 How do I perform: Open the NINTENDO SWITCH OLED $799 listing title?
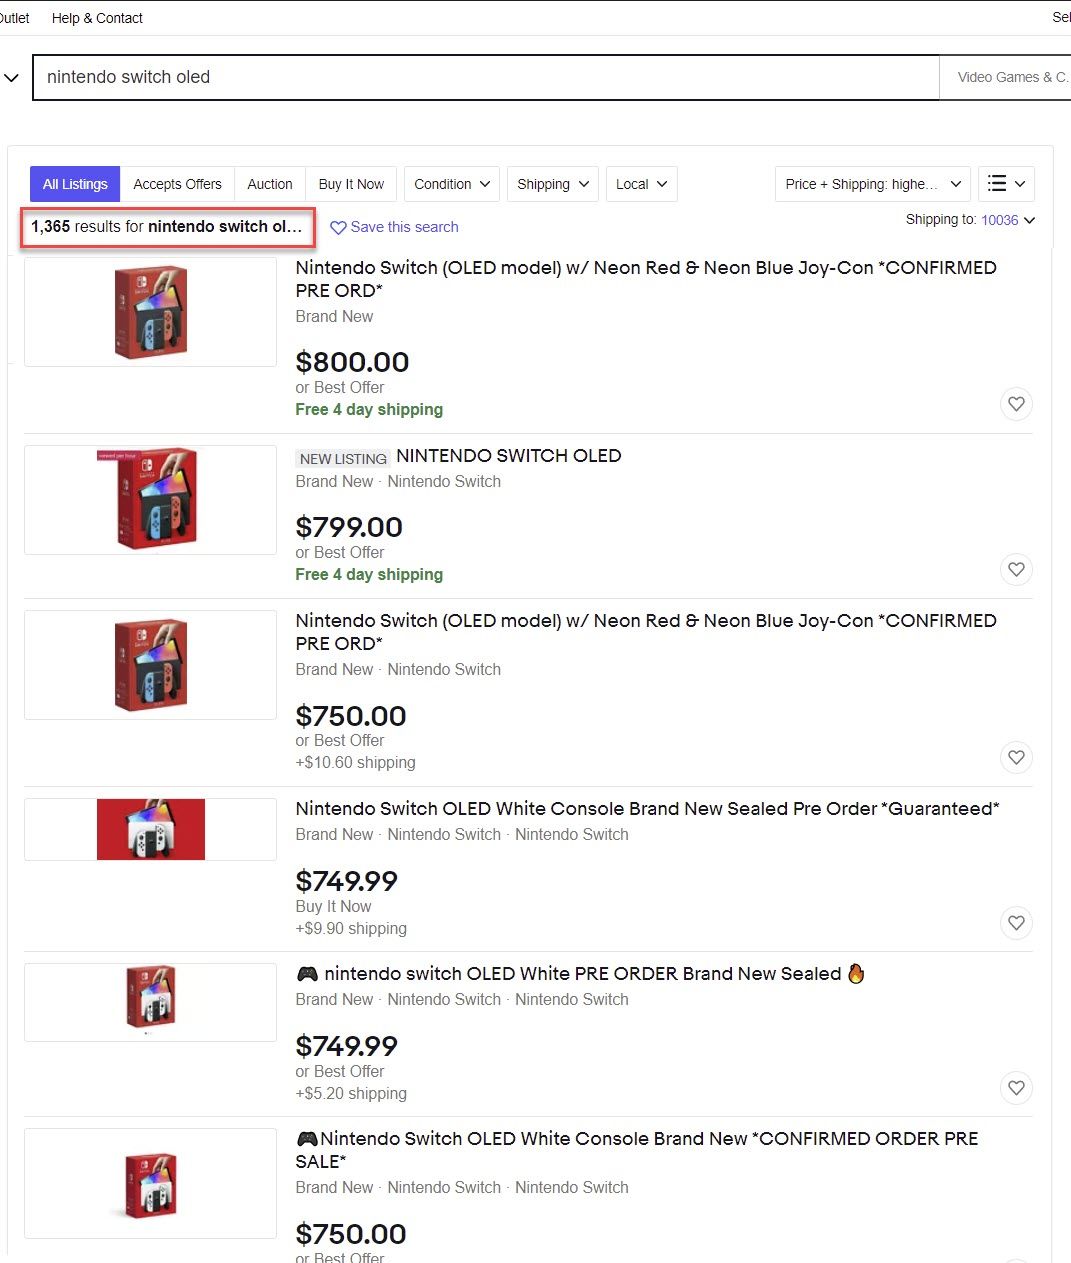pyautogui.click(x=509, y=455)
